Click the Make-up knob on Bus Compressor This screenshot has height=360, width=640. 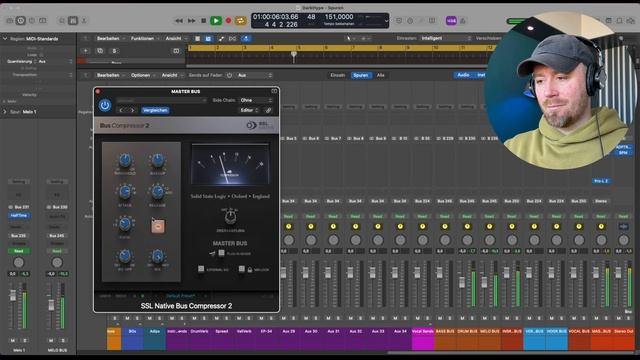click(x=158, y=160)
